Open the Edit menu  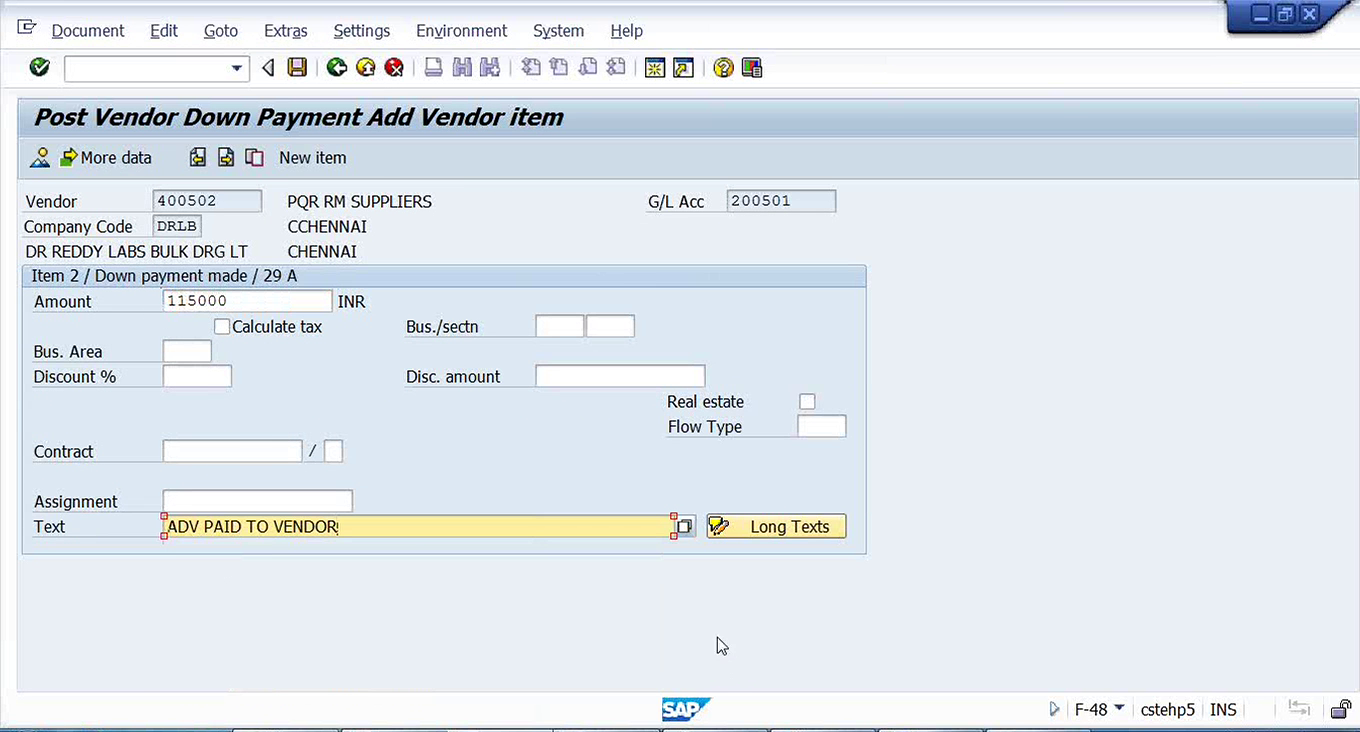click(x=164, y=30)
